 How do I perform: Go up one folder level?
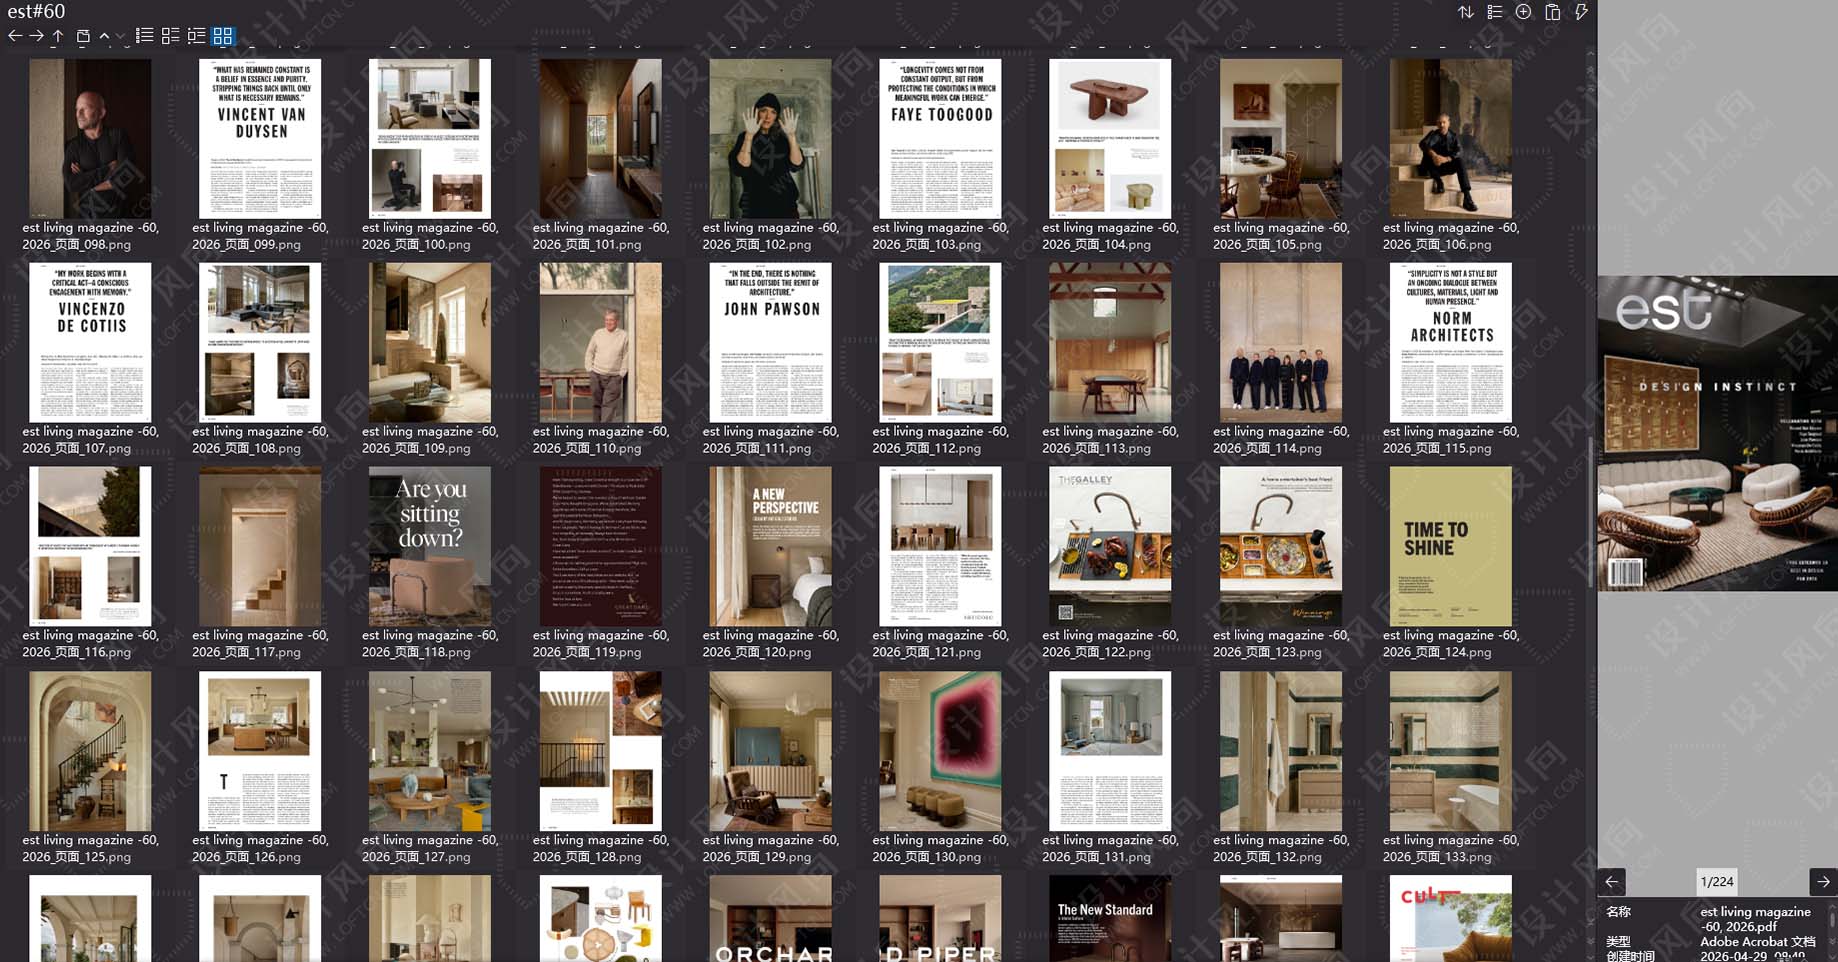(x=58, y=36)
